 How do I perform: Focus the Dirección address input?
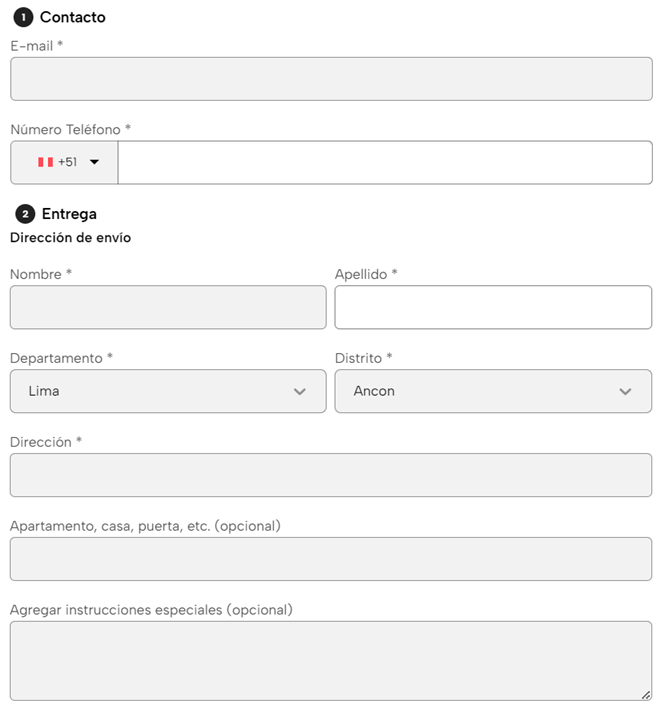[x=331, y=475]
